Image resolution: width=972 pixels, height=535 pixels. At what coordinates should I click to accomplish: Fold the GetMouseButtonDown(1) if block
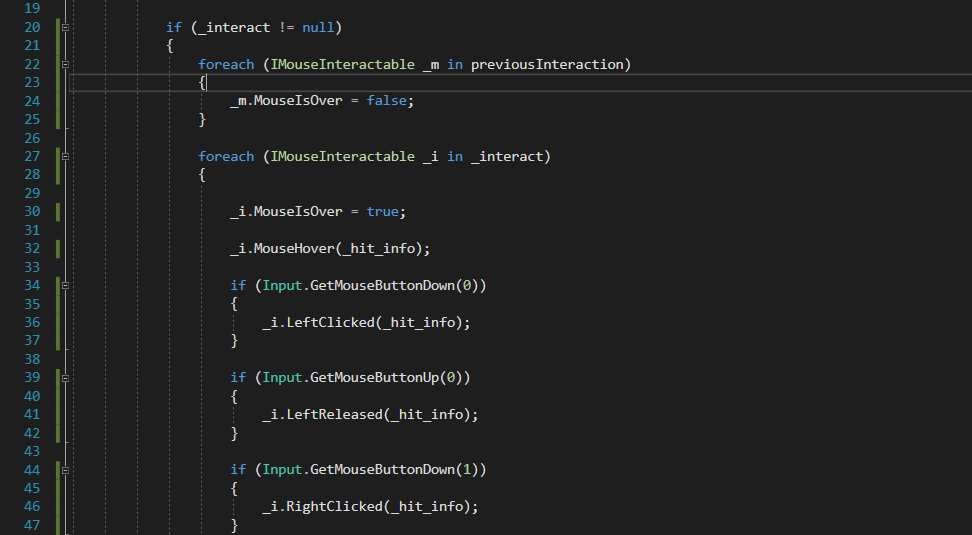[x=65, y=469]
